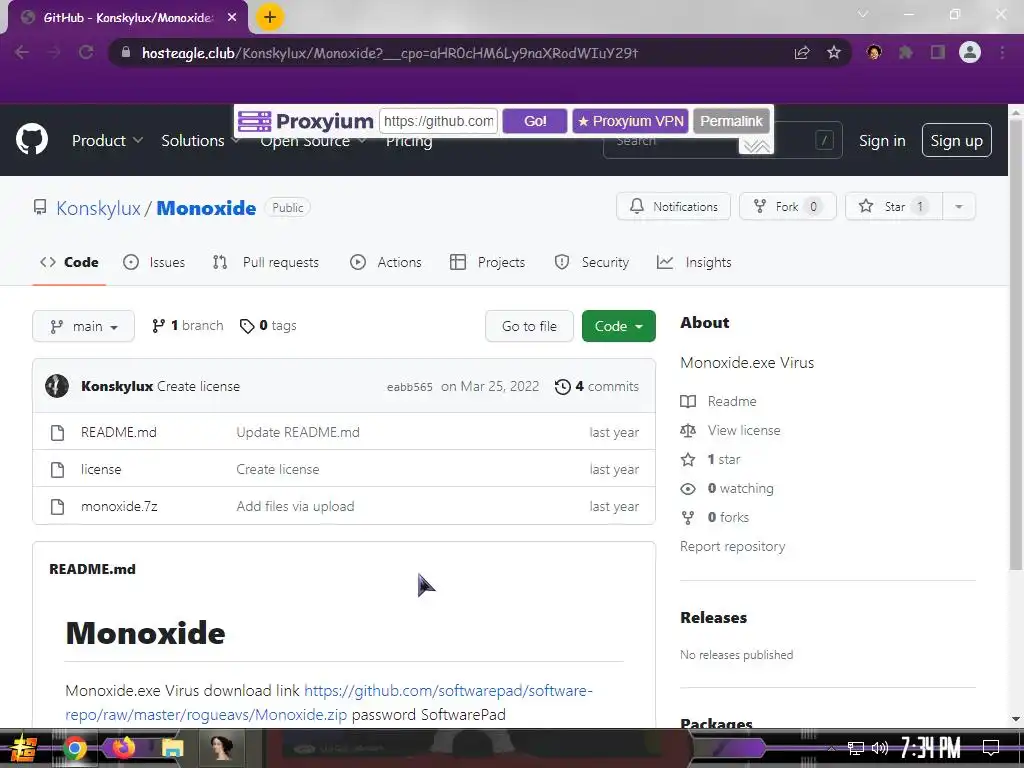
Task: Open the 0 forks link
Action: (714, 517)
